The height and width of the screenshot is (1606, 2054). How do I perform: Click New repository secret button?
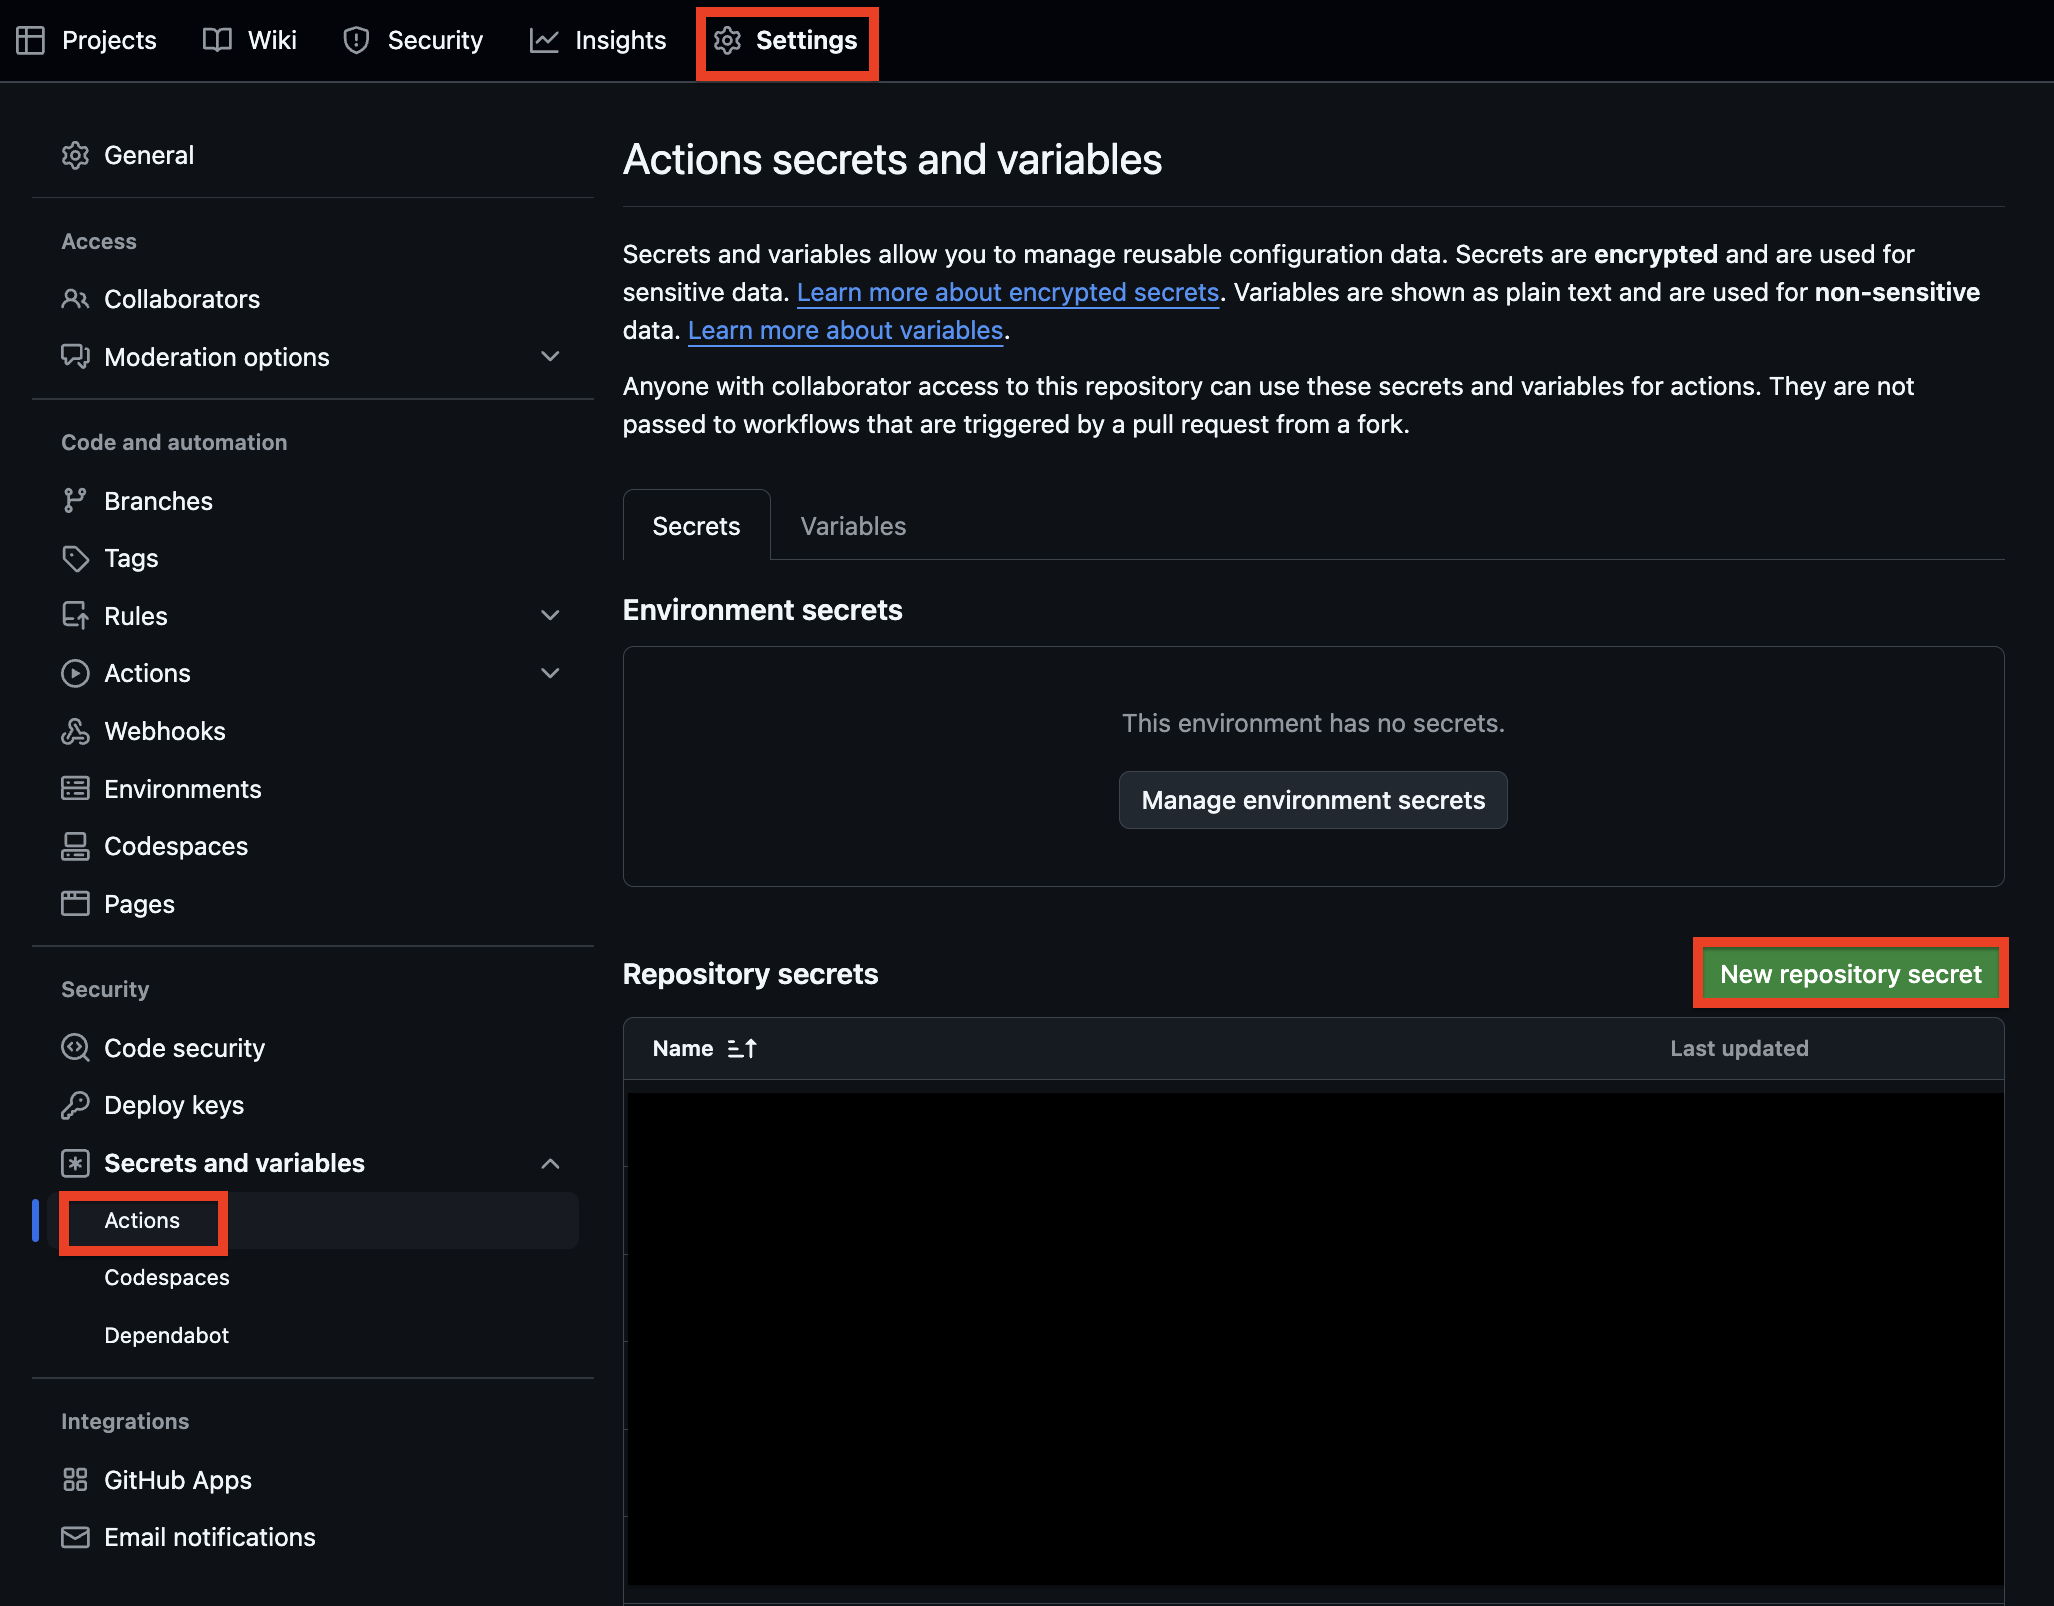[x=1850, y=974]
